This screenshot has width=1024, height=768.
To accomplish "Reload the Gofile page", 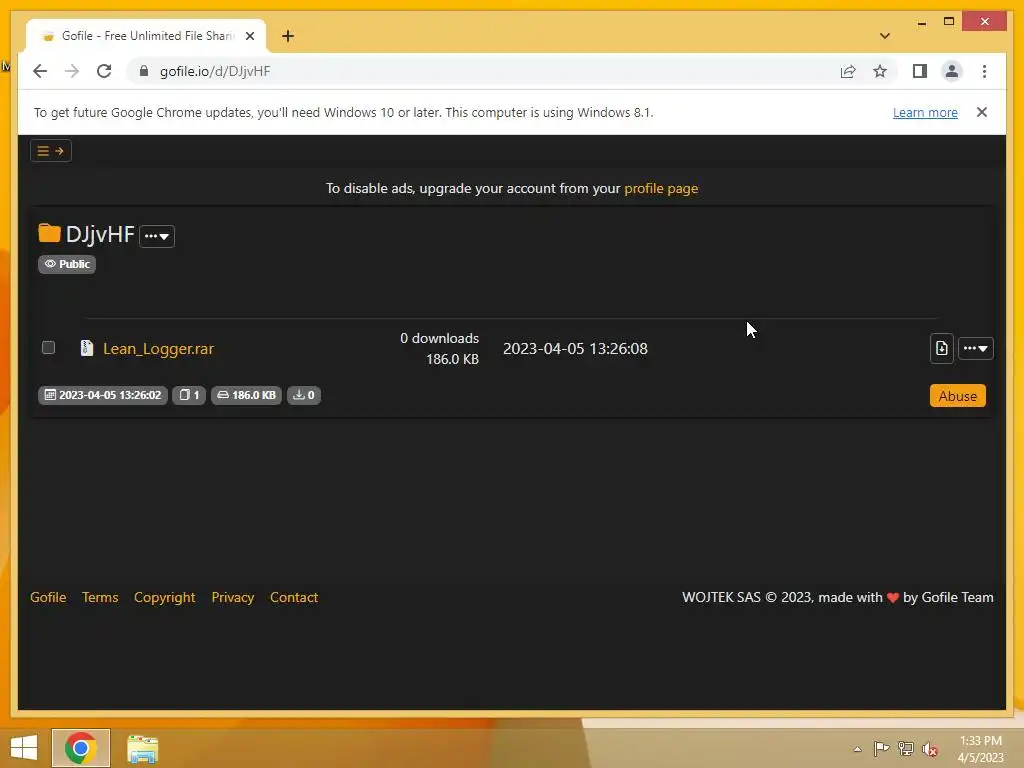I will pos(104,71).
